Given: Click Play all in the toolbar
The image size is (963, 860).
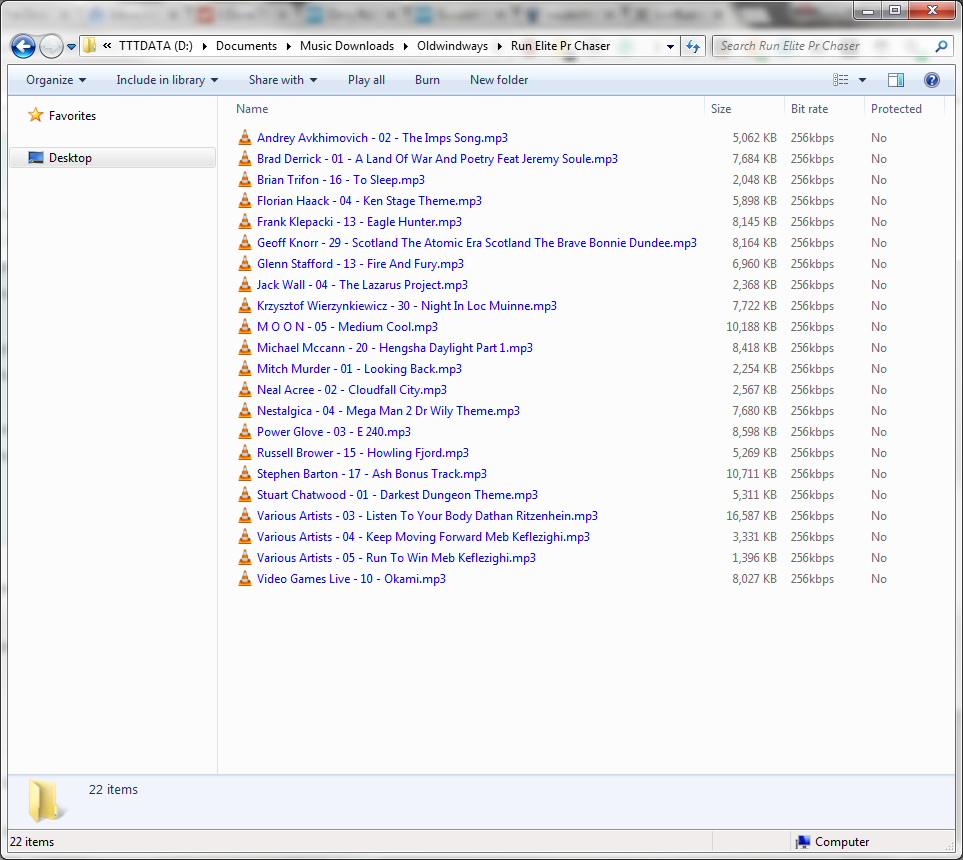Looking at the screenshot, I should click(x=366, y=80).
